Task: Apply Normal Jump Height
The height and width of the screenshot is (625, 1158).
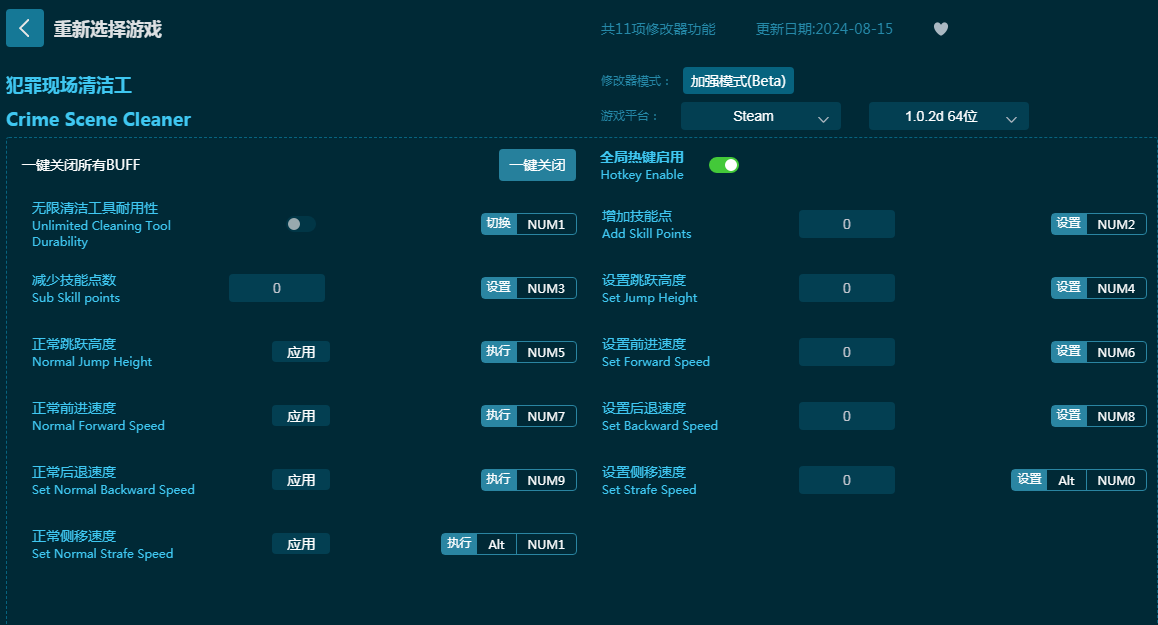Action: pos(301,352)
